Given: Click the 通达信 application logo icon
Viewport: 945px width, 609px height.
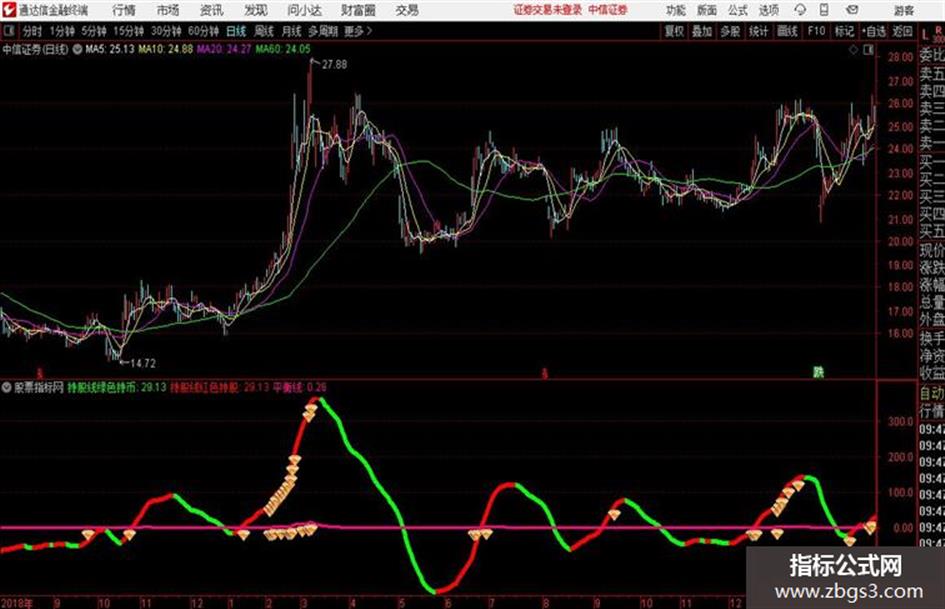Looking at the screenshot, I should point(8,10).
